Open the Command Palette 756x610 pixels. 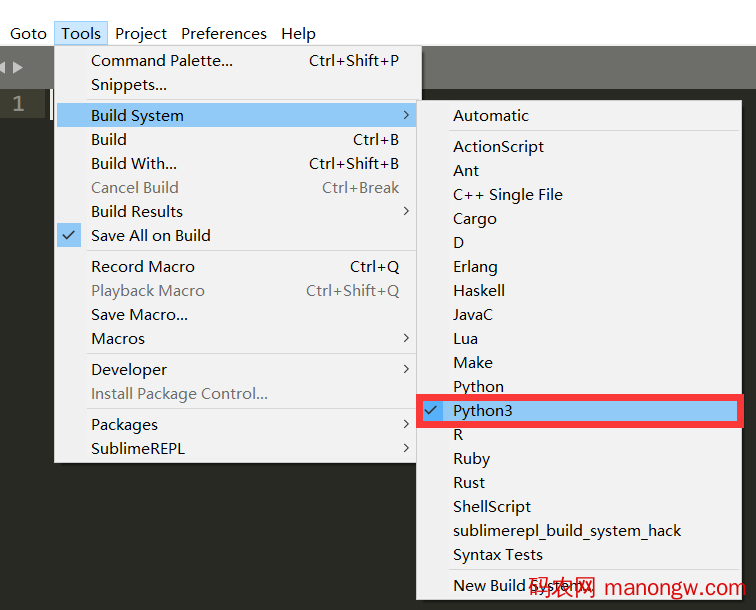pos(161,61)
